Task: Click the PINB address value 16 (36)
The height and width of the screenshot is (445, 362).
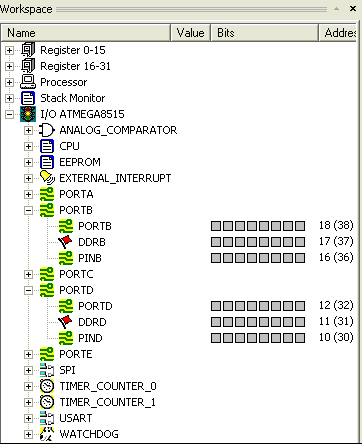Action: click(336, 257)
